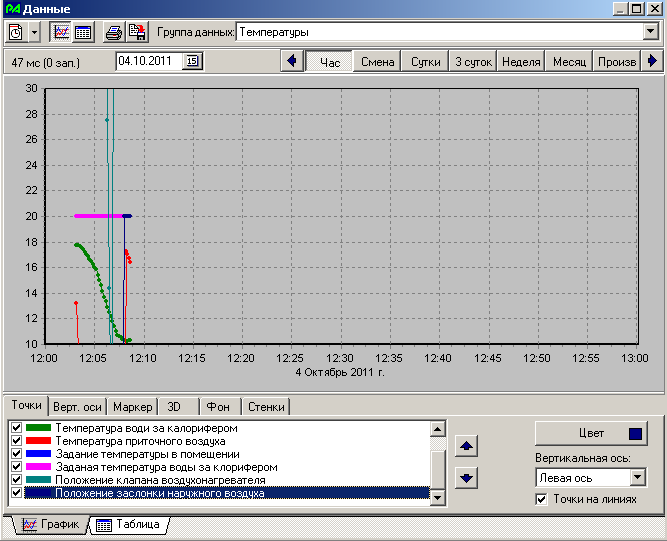
Task: Click the export data icon
Action: click(x=138, y=32)
